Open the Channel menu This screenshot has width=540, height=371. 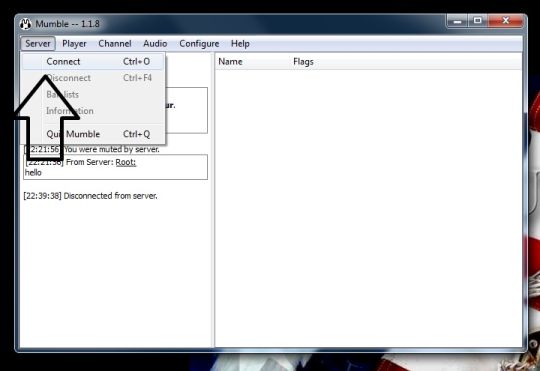(x=115, y=44)
